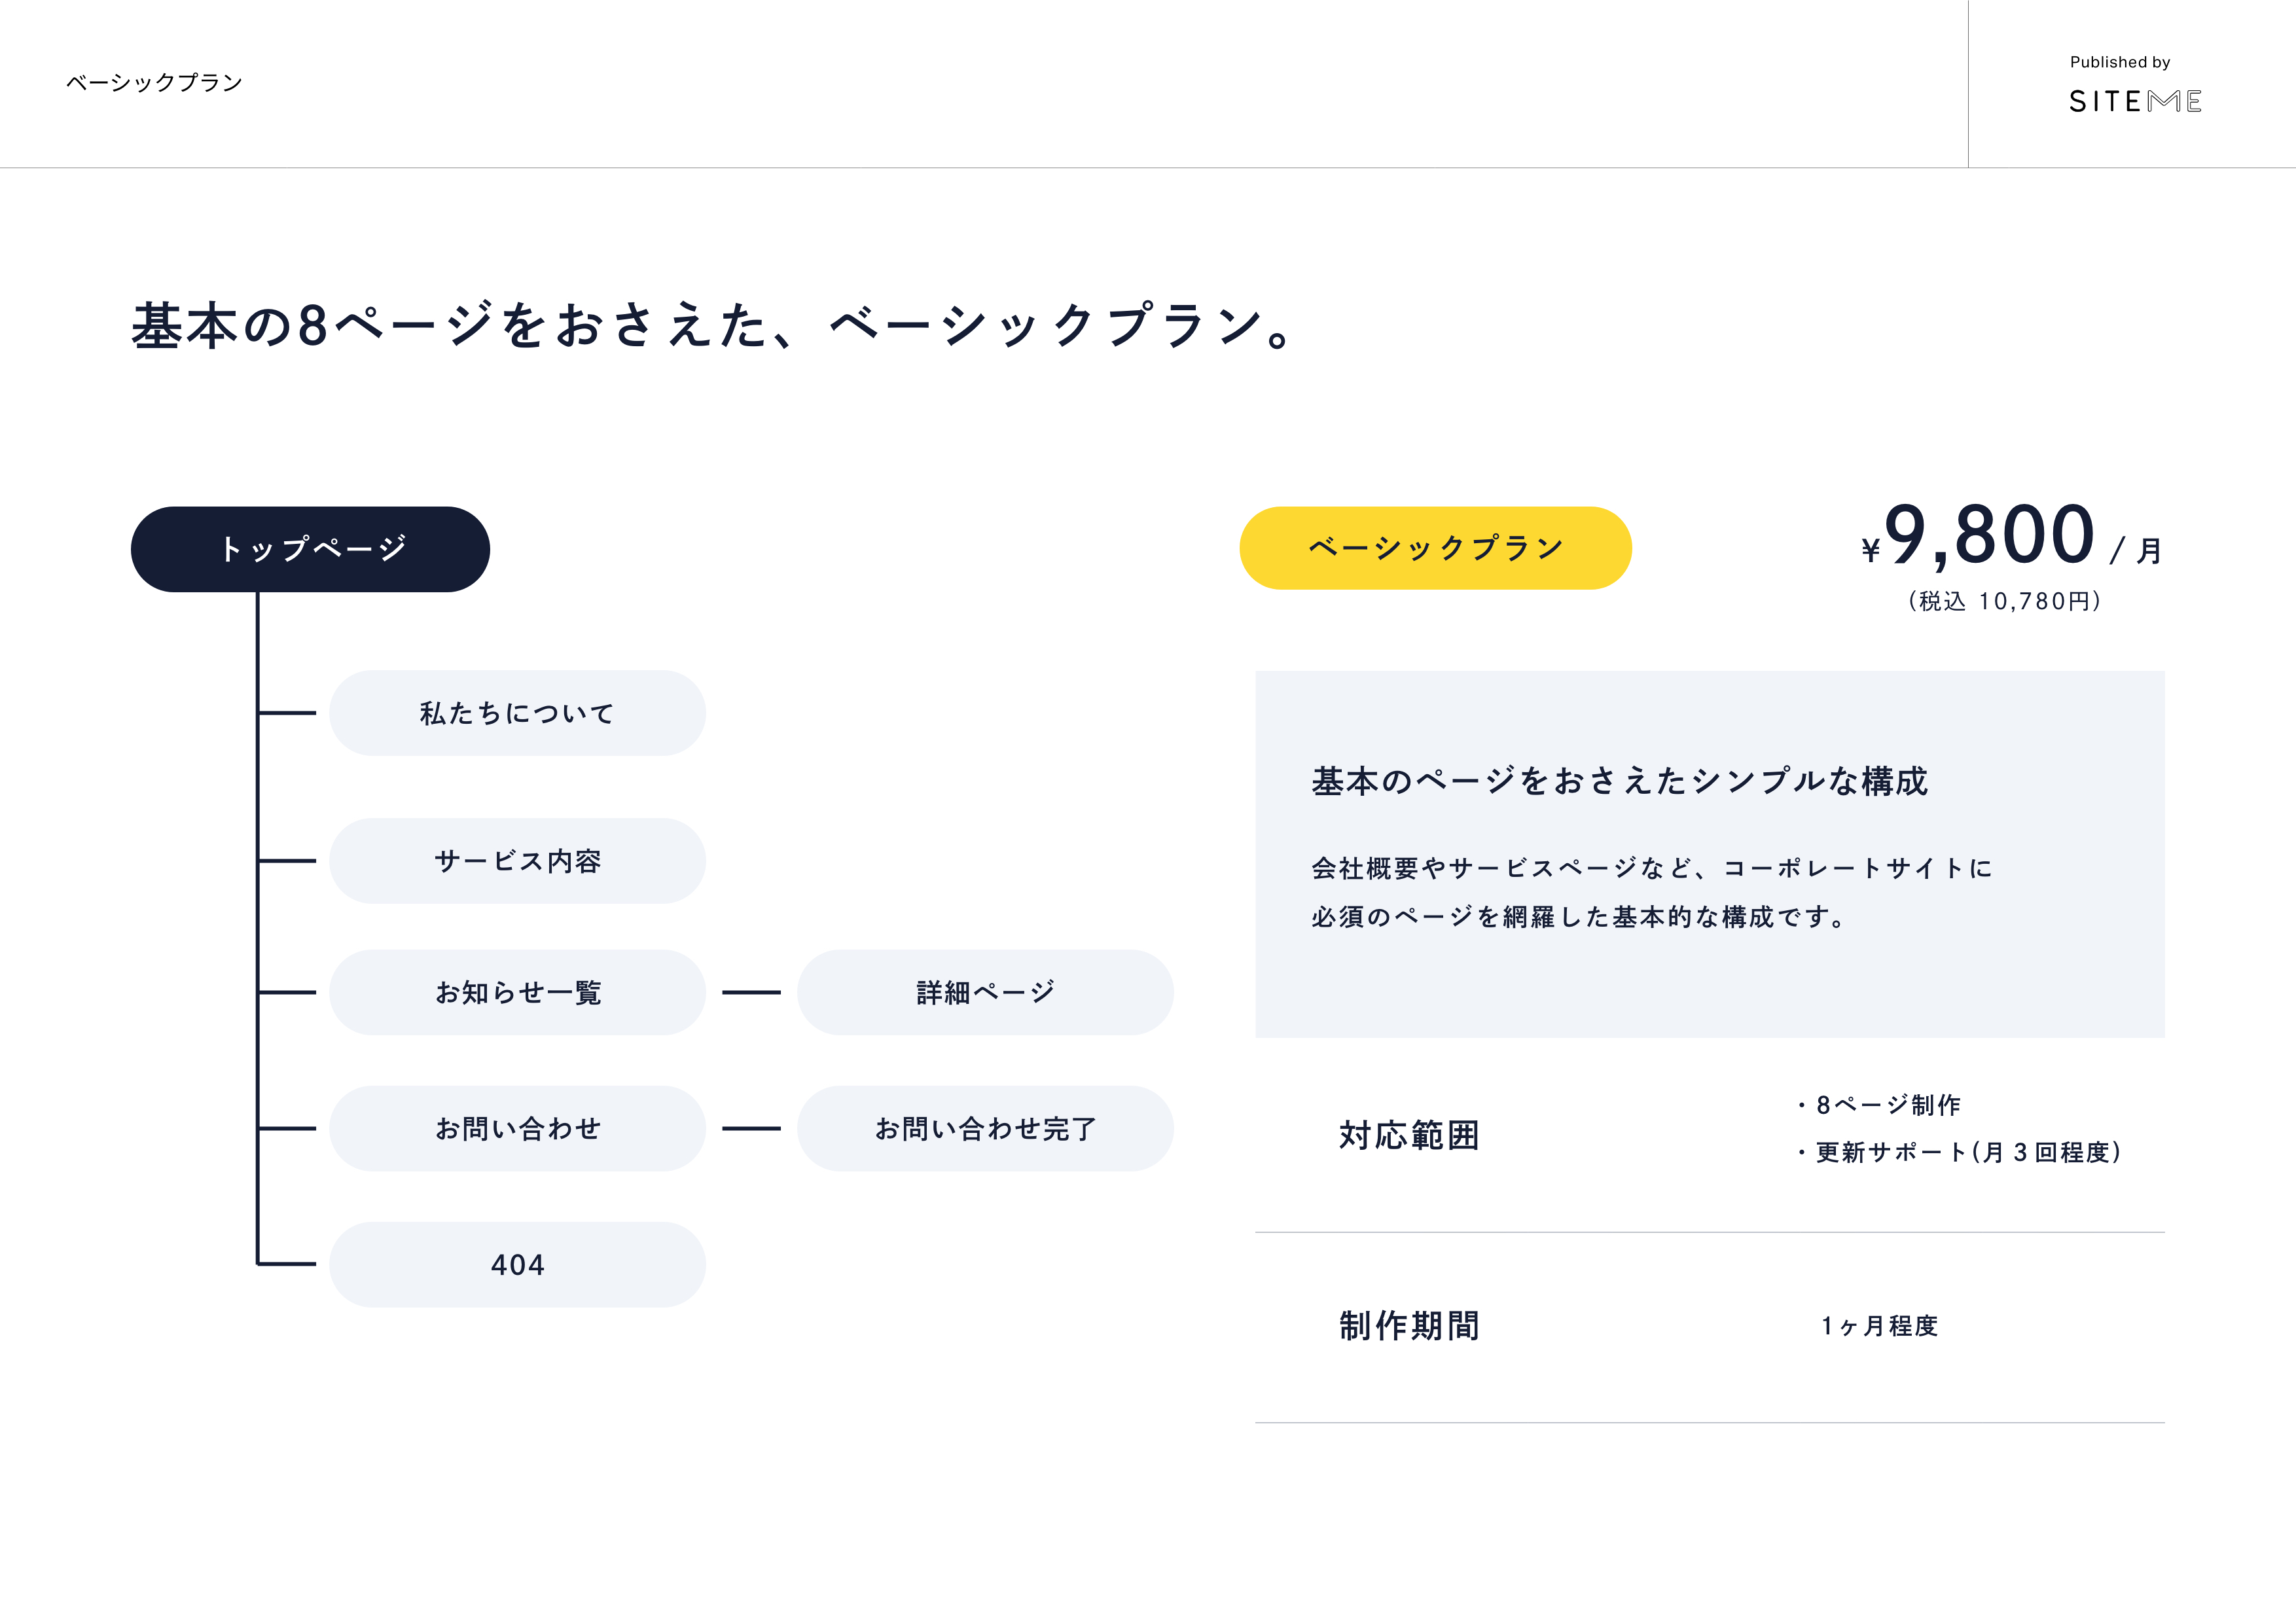Screen dimensions: 2296x1623
Task: Select the 私たちについて page node
Action: [x=517, y=713]
